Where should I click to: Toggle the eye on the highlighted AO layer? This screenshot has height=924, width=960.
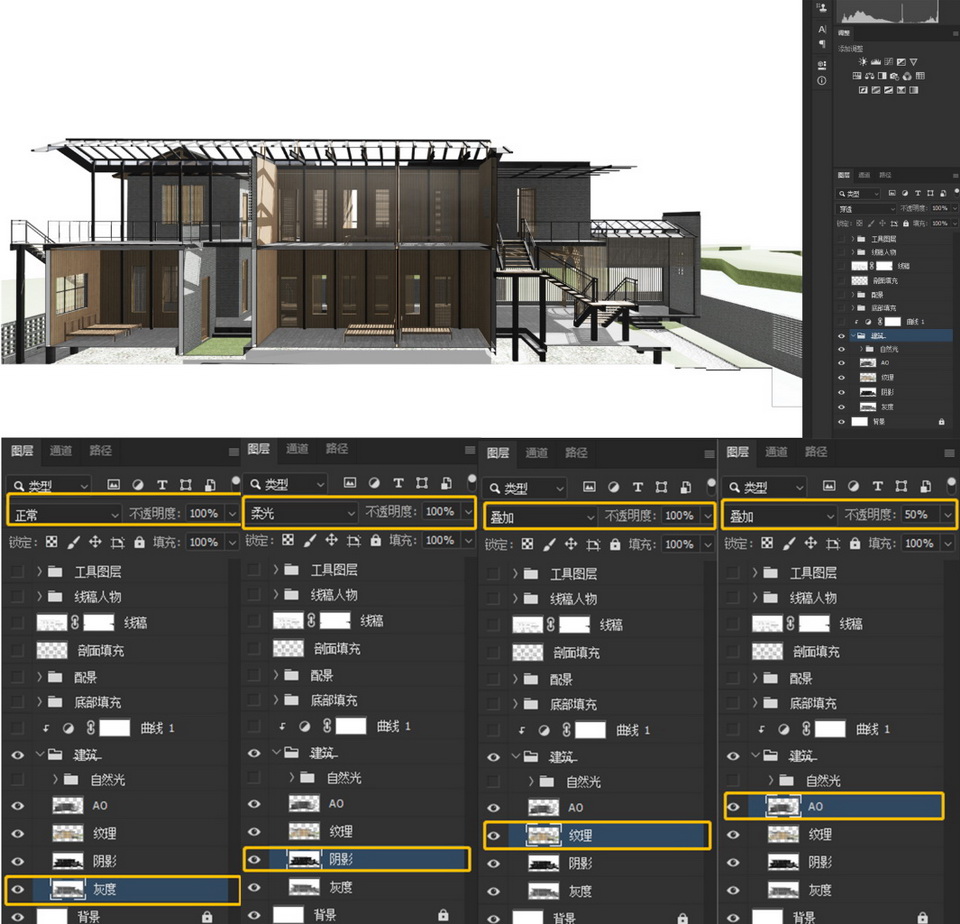coord(734,805)
